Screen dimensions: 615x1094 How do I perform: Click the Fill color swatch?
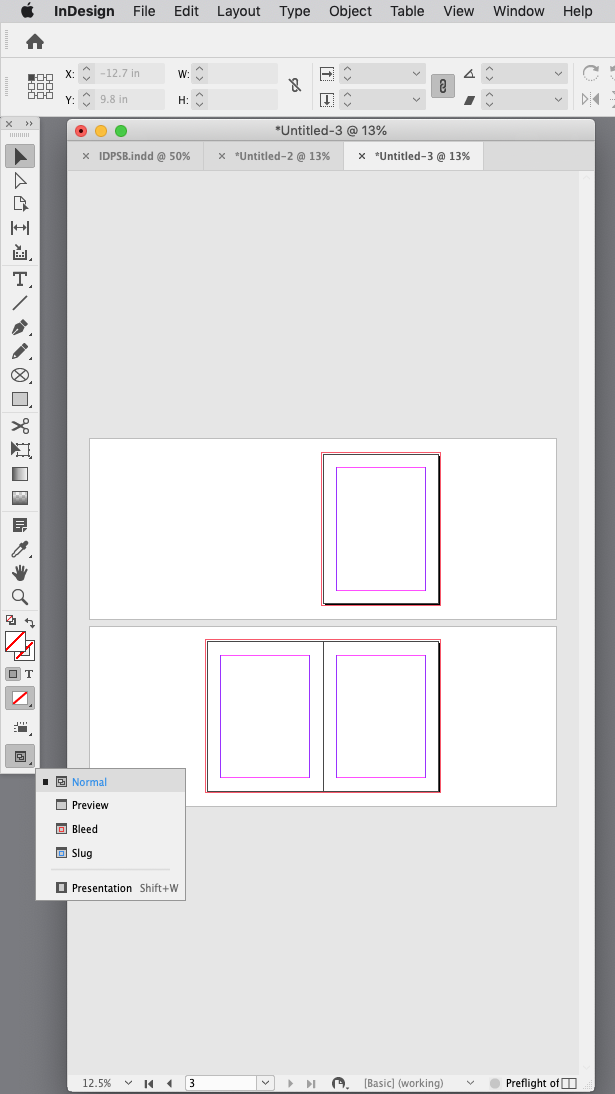pos(15,641)
